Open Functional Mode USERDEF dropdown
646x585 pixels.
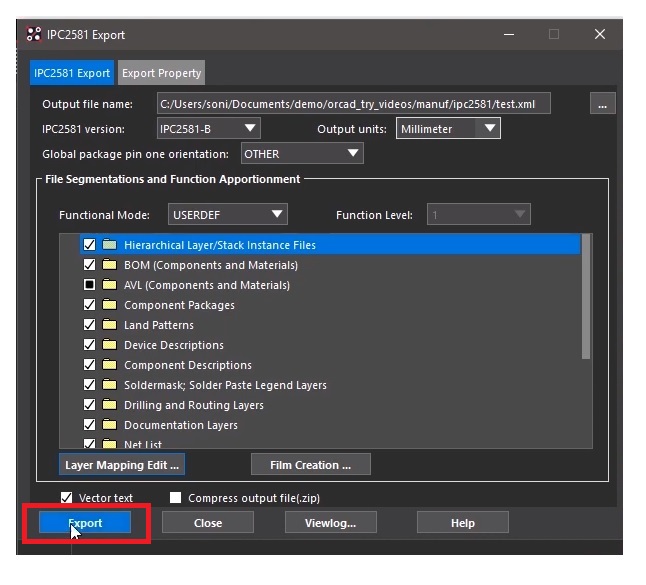point(227,215)
